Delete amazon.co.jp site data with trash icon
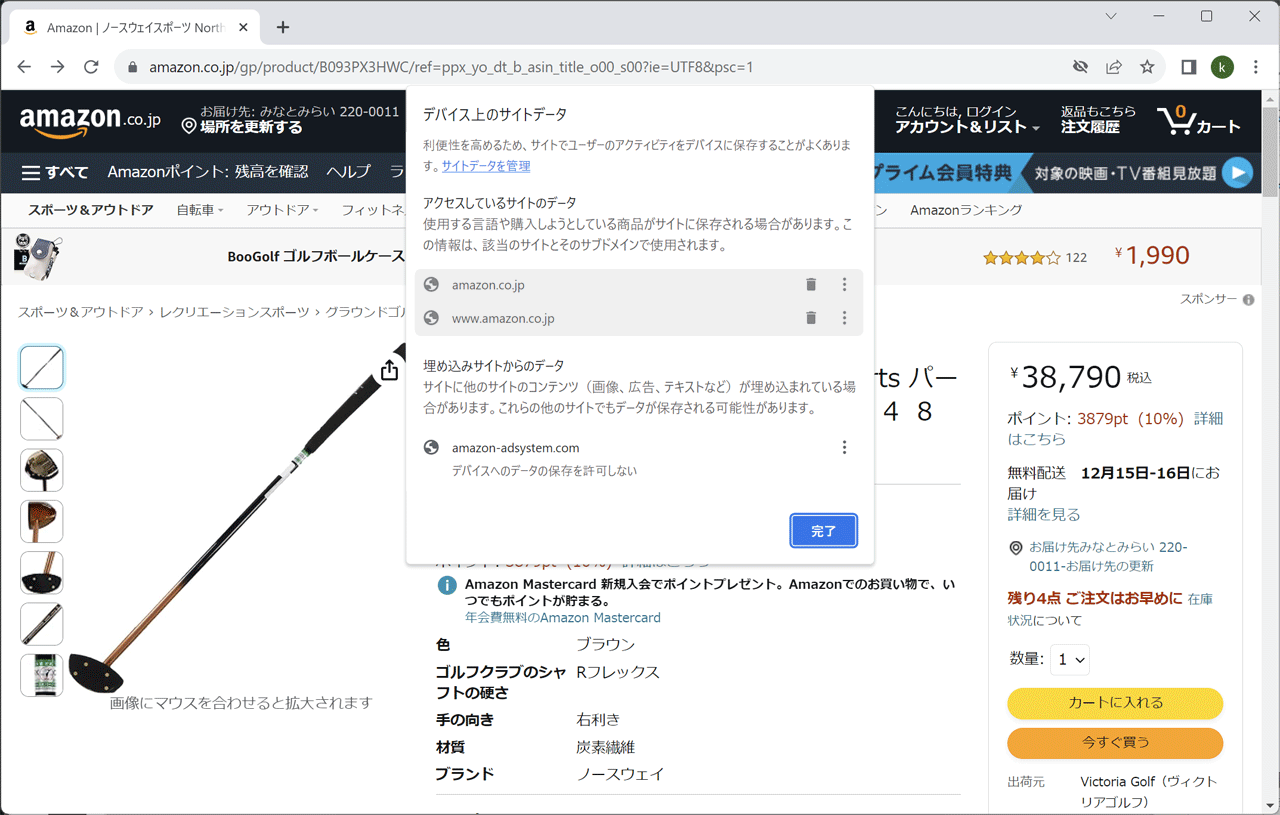 (x=811, y=285)
